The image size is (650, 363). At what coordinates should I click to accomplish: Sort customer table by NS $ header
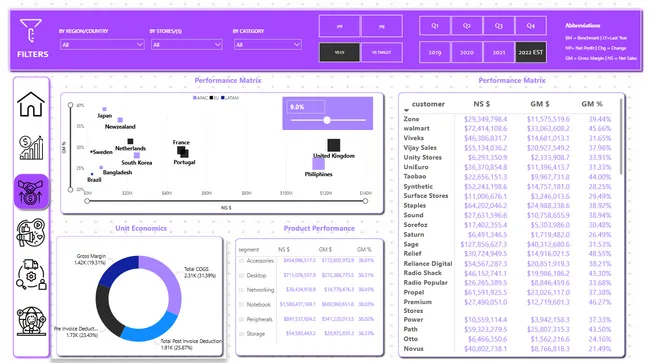[x=482, y=104]
